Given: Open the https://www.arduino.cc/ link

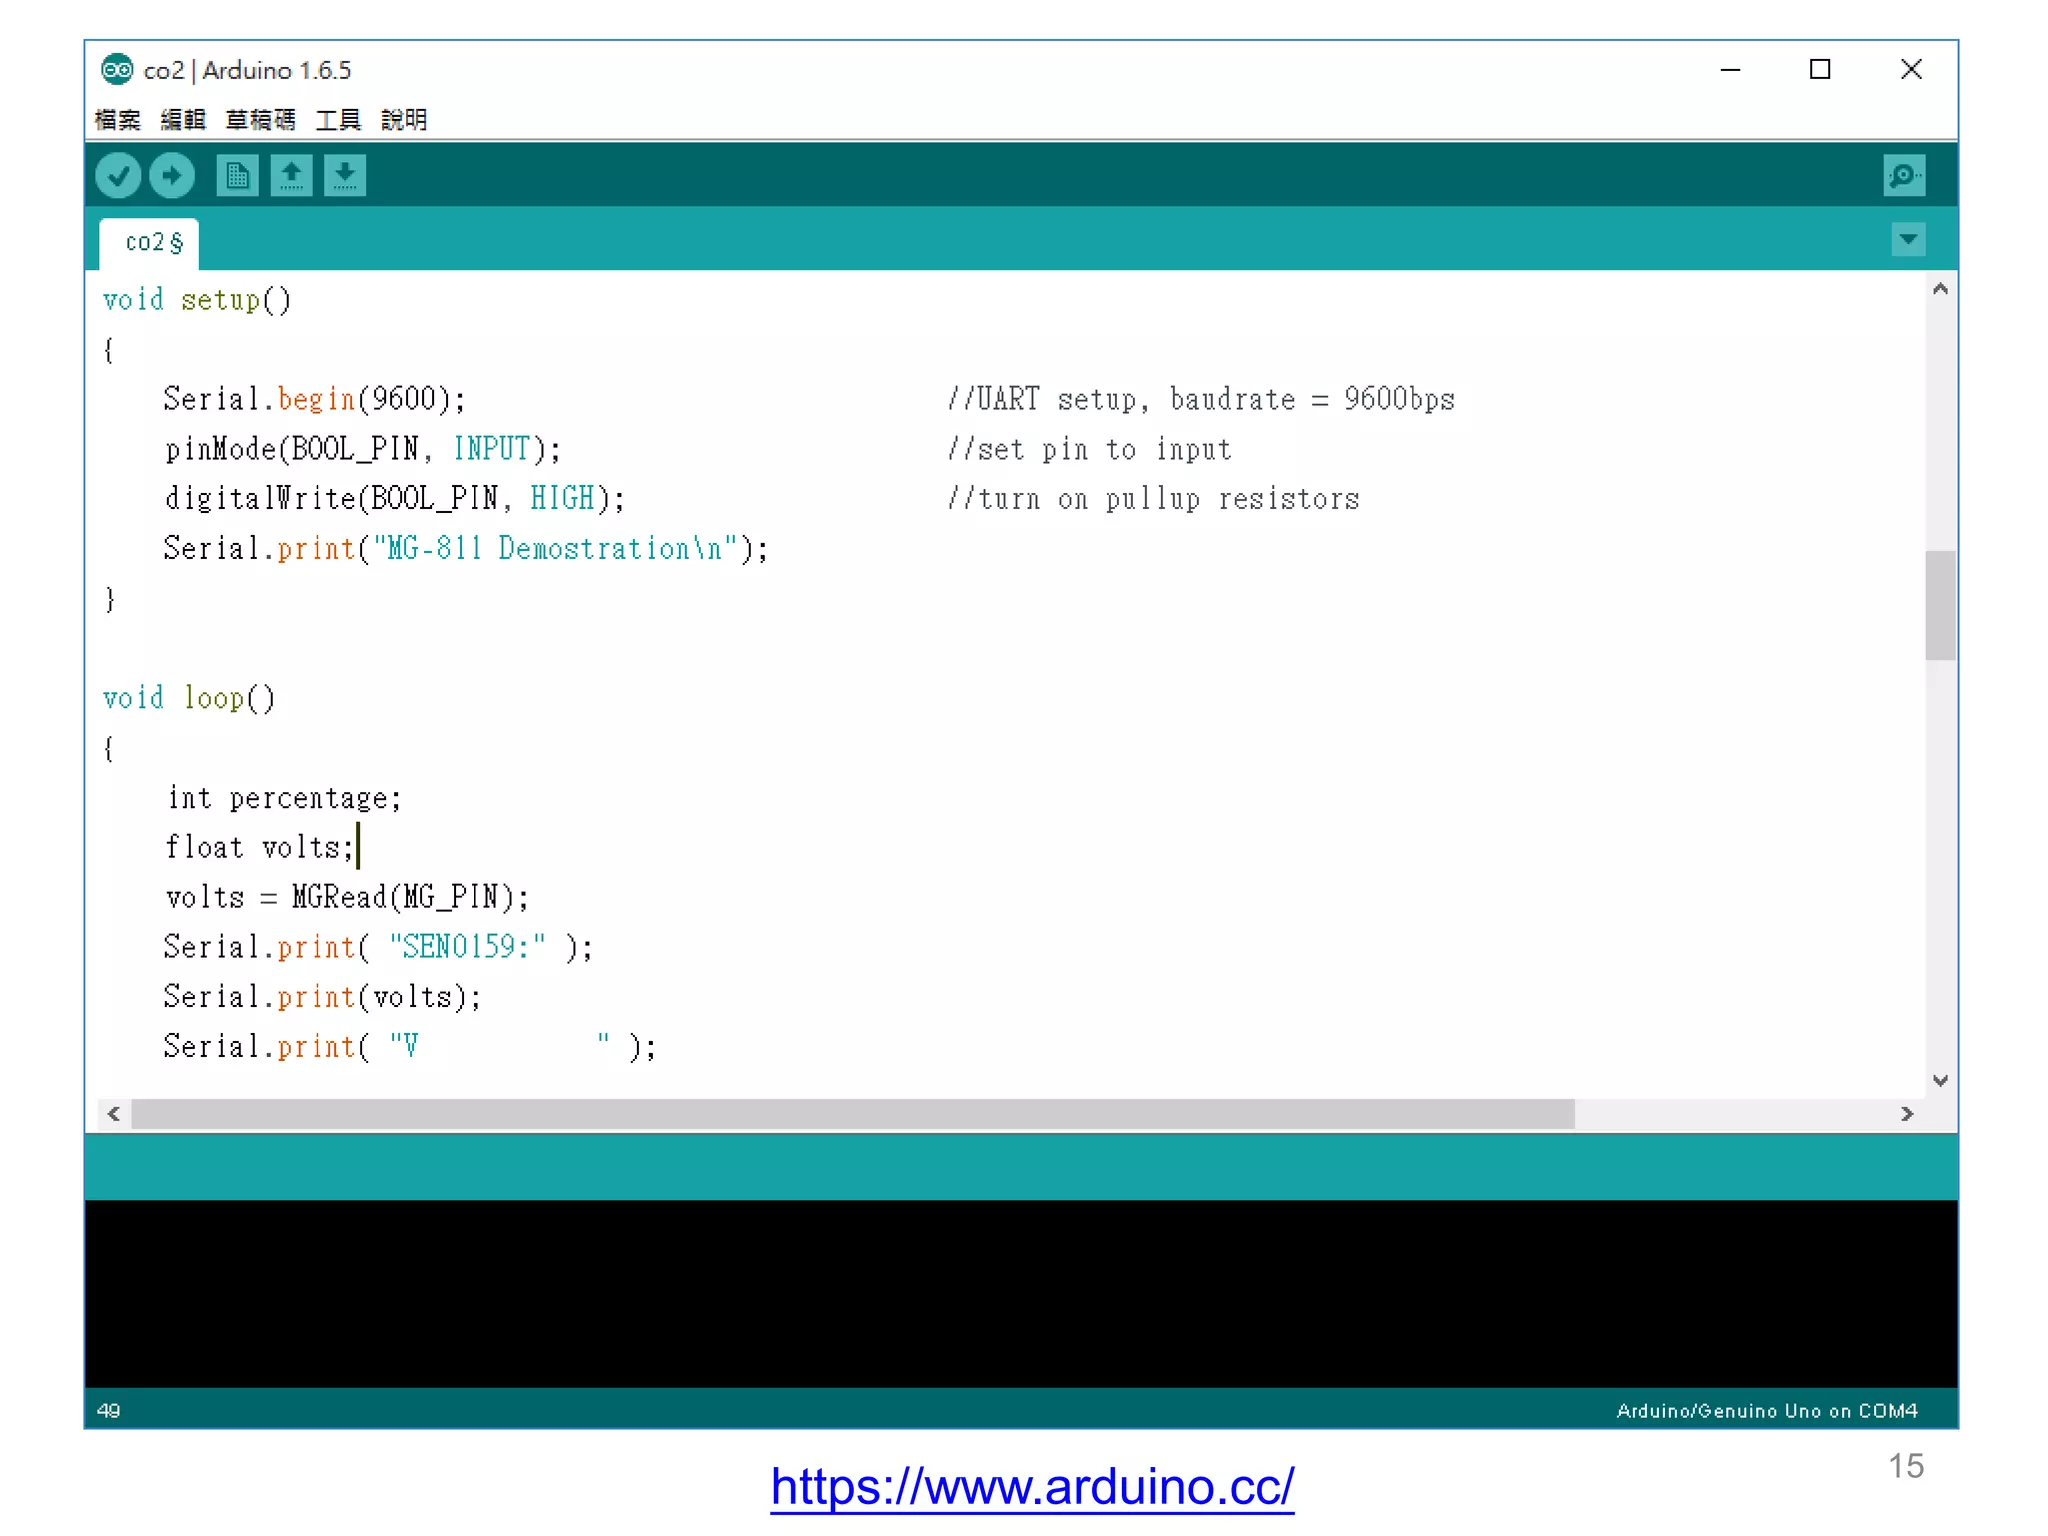Looking at the screenshot, I should click(x=1032, y=1486).
